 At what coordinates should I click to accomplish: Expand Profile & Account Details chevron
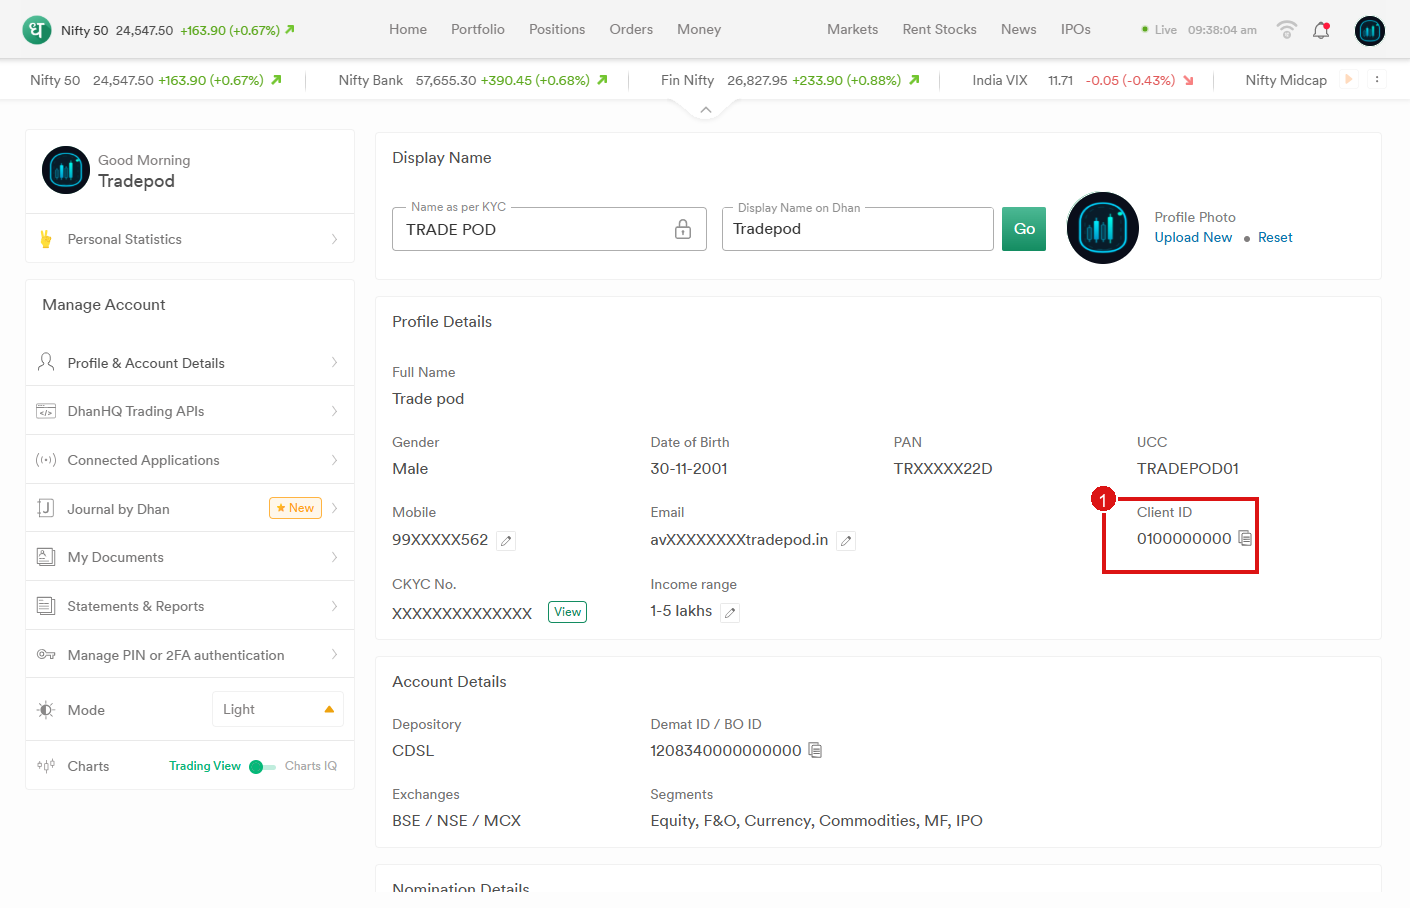[335, 362]
